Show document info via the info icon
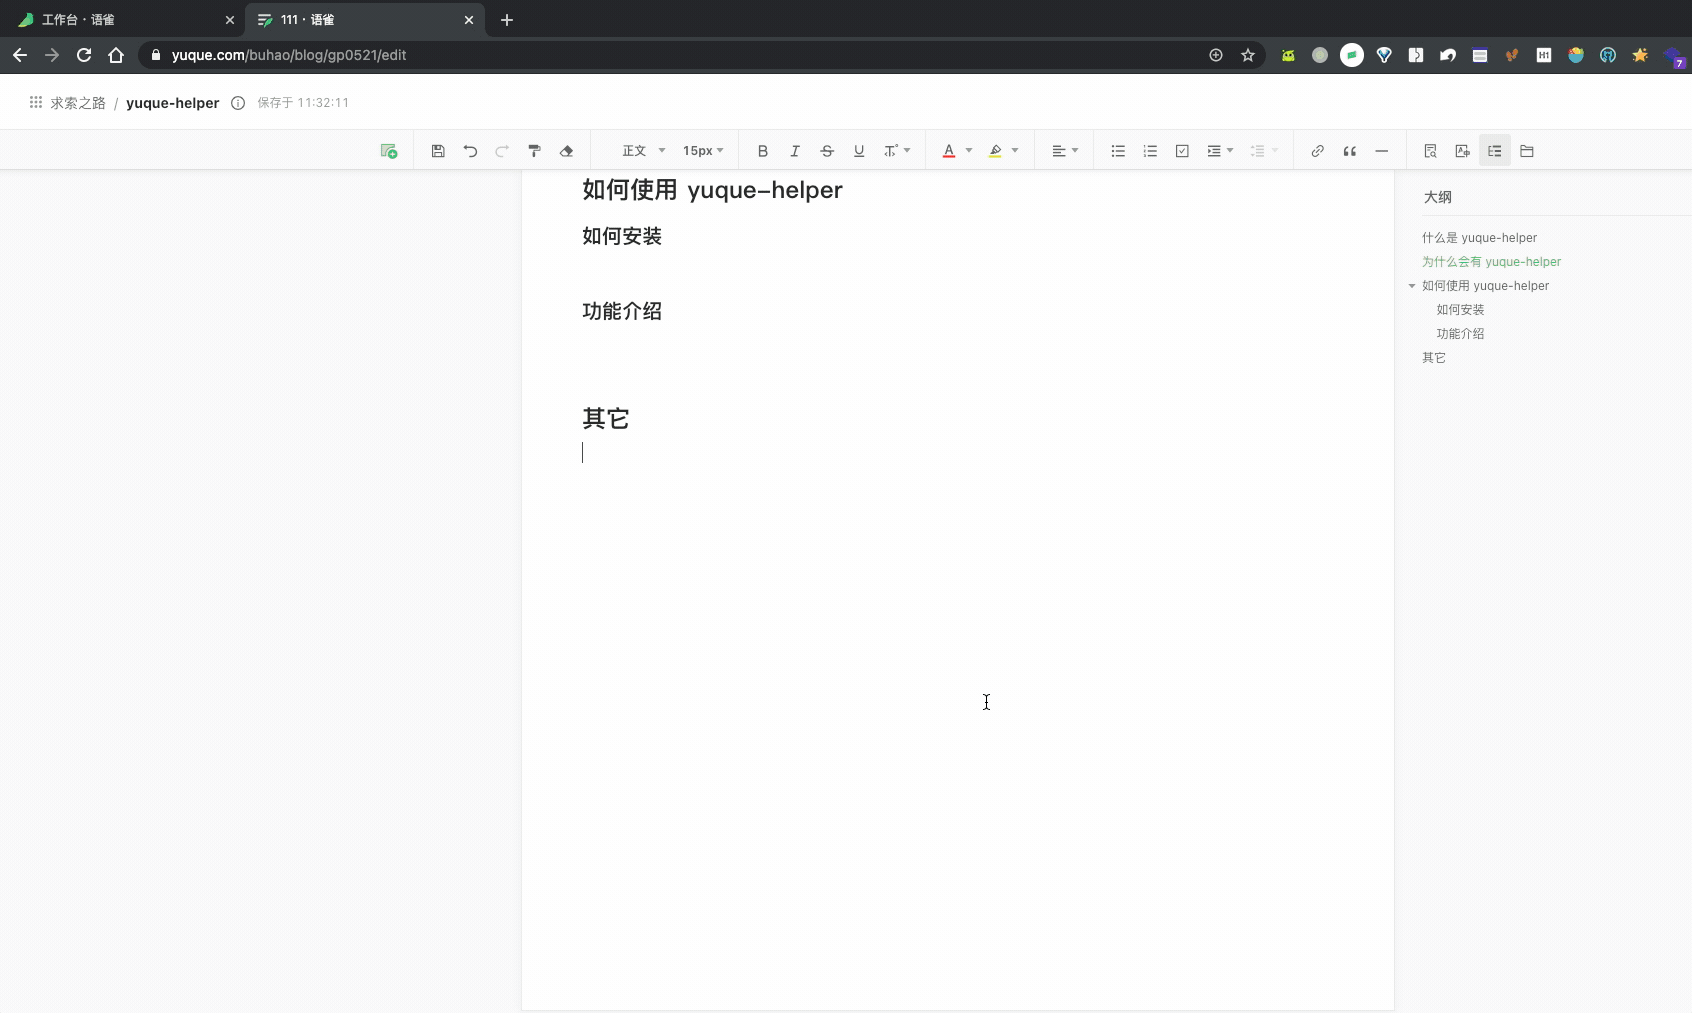The height and width of the screenshot is (1013, 1692). click(x=238, y=103)
